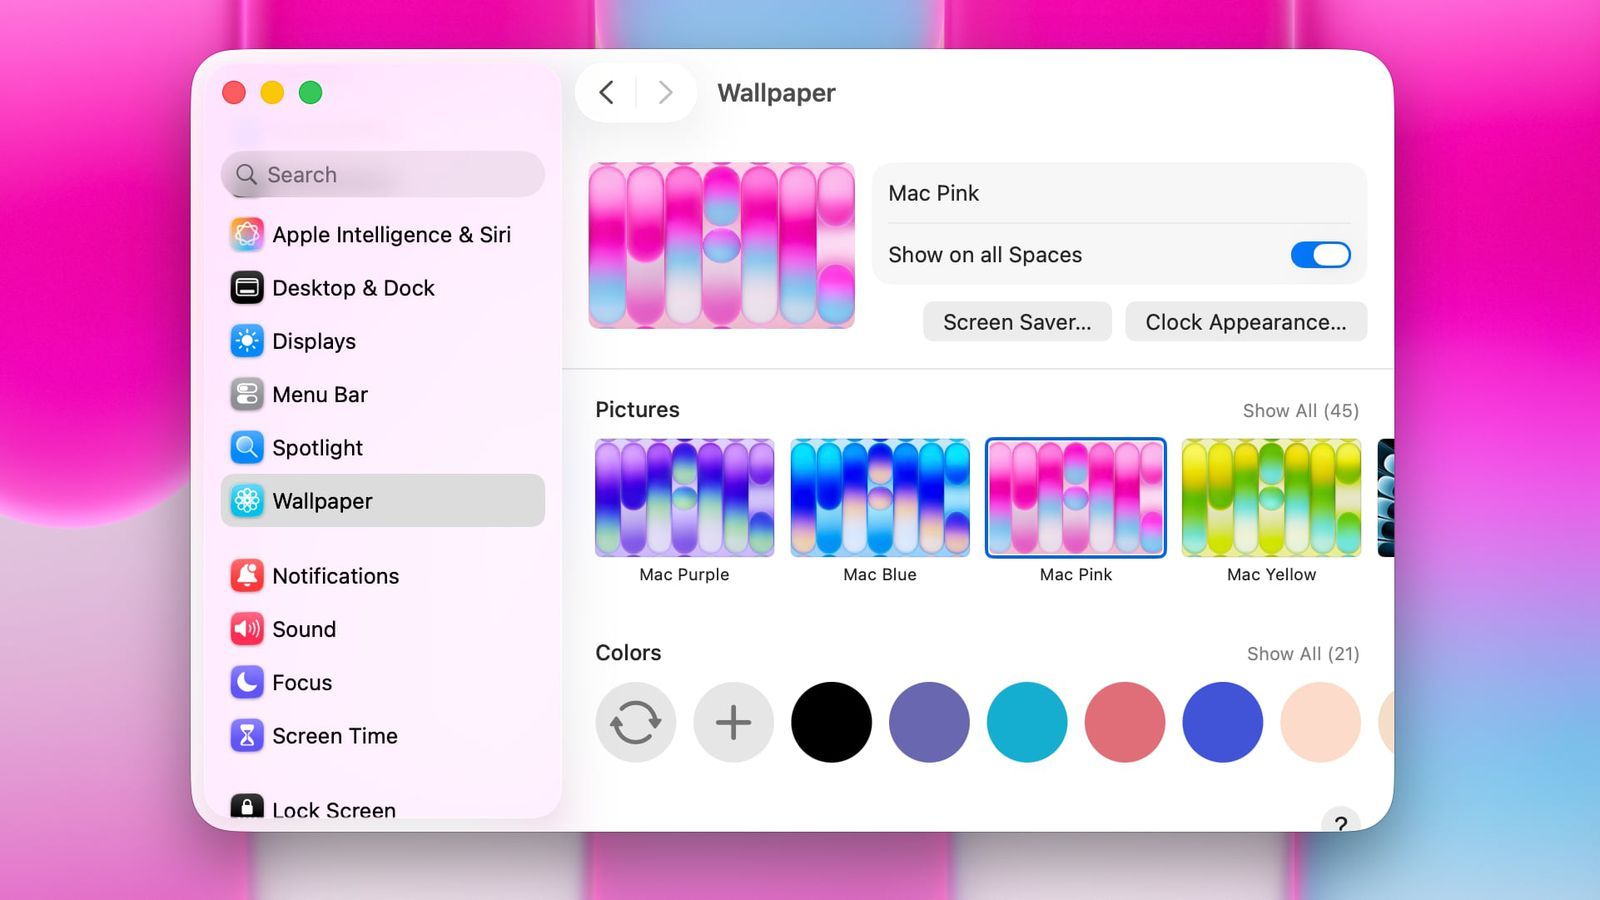Viewport: 1600px width, 900px height.
Task: Show All 21 colors
Action: click(x=1302, y=653)
